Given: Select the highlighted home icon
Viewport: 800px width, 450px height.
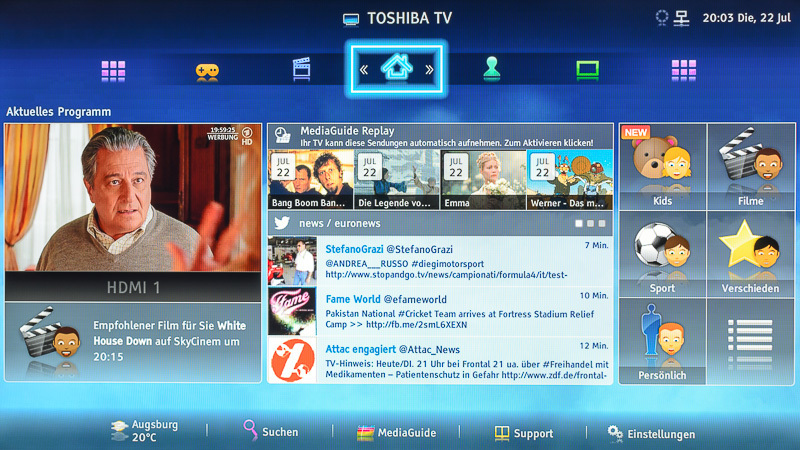Looking at the screenshot, I should (x=397, y=68).
